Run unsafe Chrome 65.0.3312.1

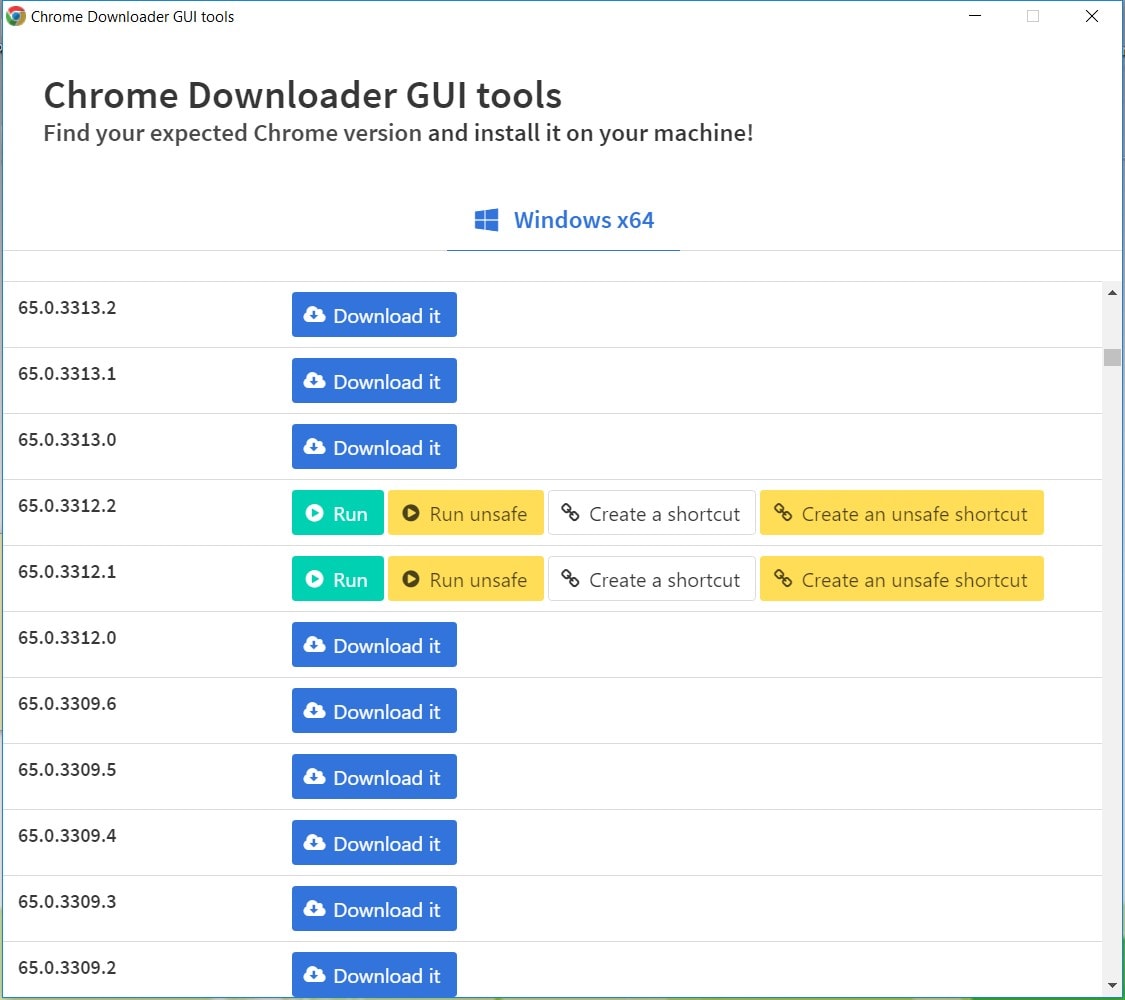click(466, 578)
